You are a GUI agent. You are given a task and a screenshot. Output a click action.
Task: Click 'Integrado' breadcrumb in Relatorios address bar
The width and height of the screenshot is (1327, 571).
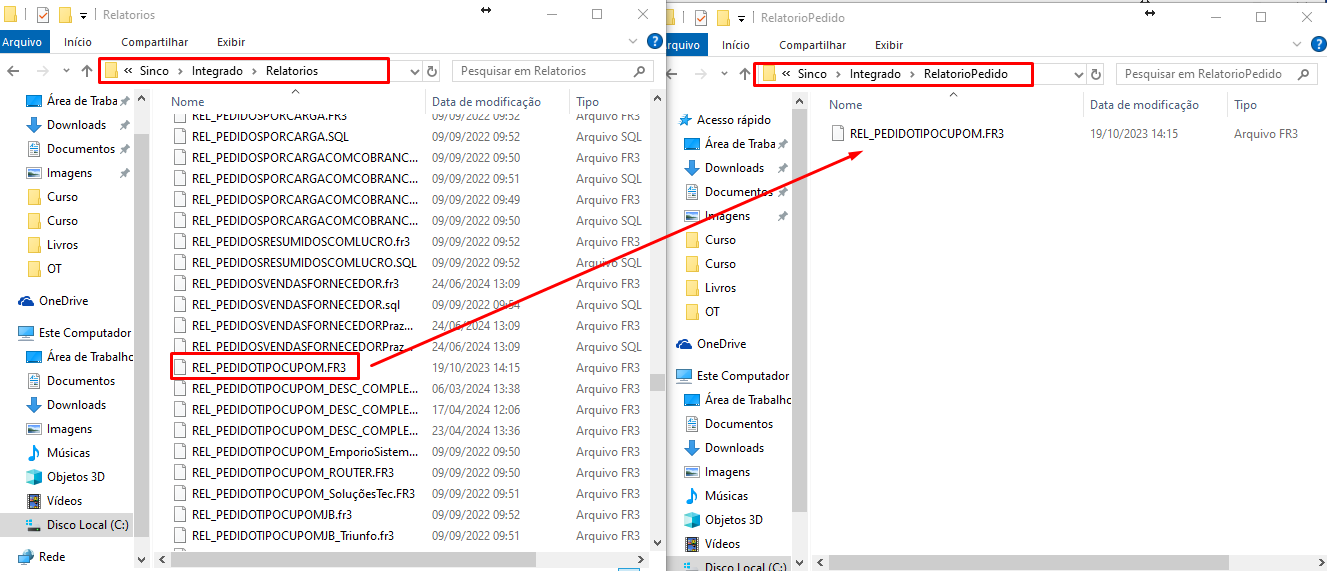coord(219,71)
